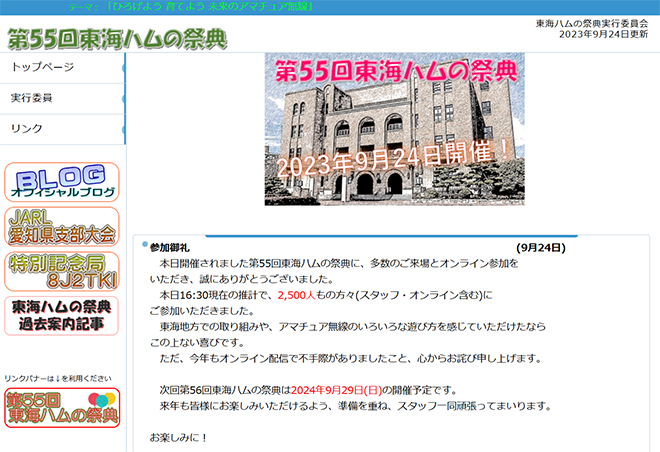Click the お楽しみに！ closing line

(178, 438)
